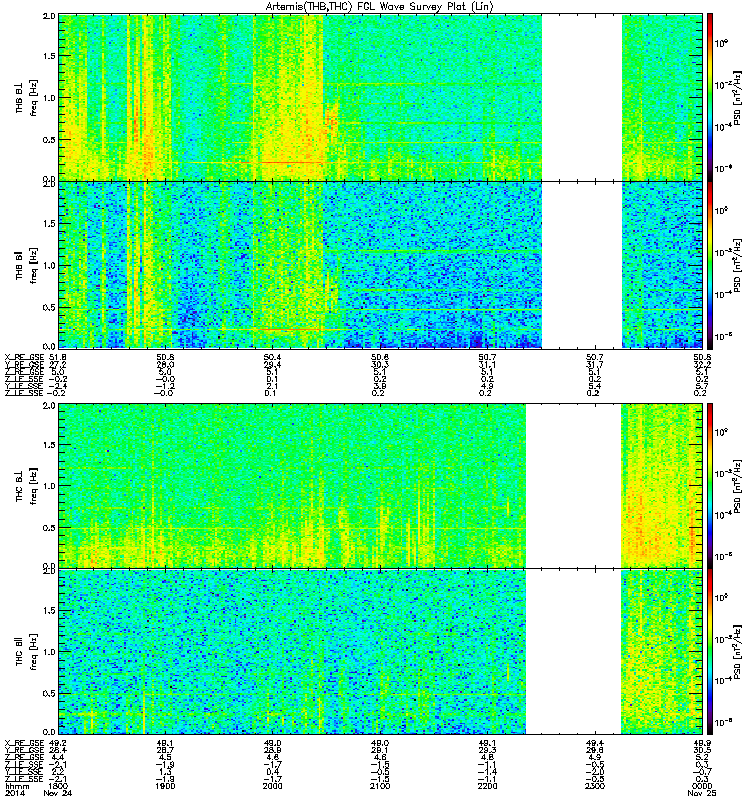Click the 2000 time tick label
Viewport: 750px width, 800px height.
click(x=272, y=786)
